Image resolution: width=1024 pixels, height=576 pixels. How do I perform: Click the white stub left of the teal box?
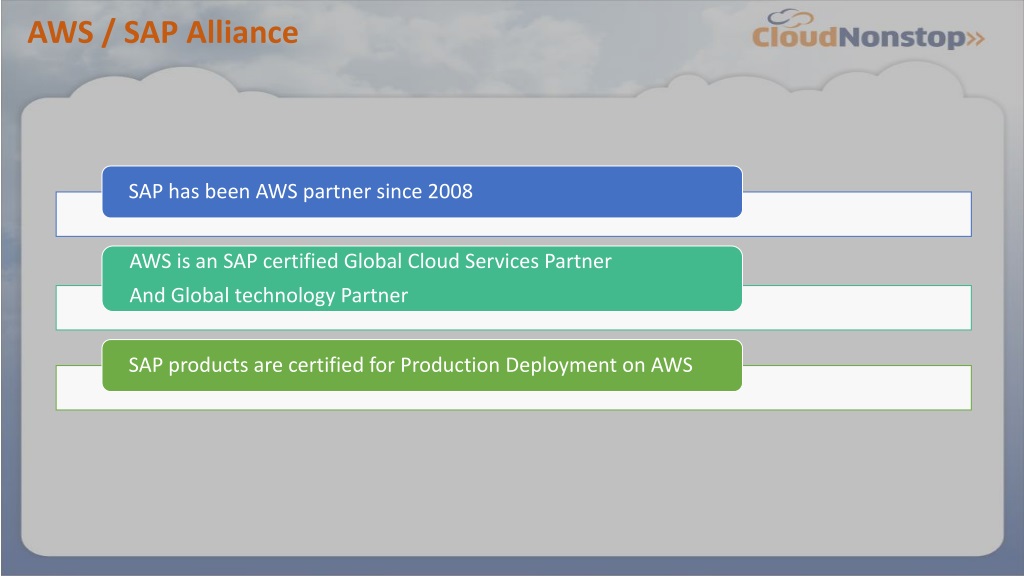click(79, 307)
